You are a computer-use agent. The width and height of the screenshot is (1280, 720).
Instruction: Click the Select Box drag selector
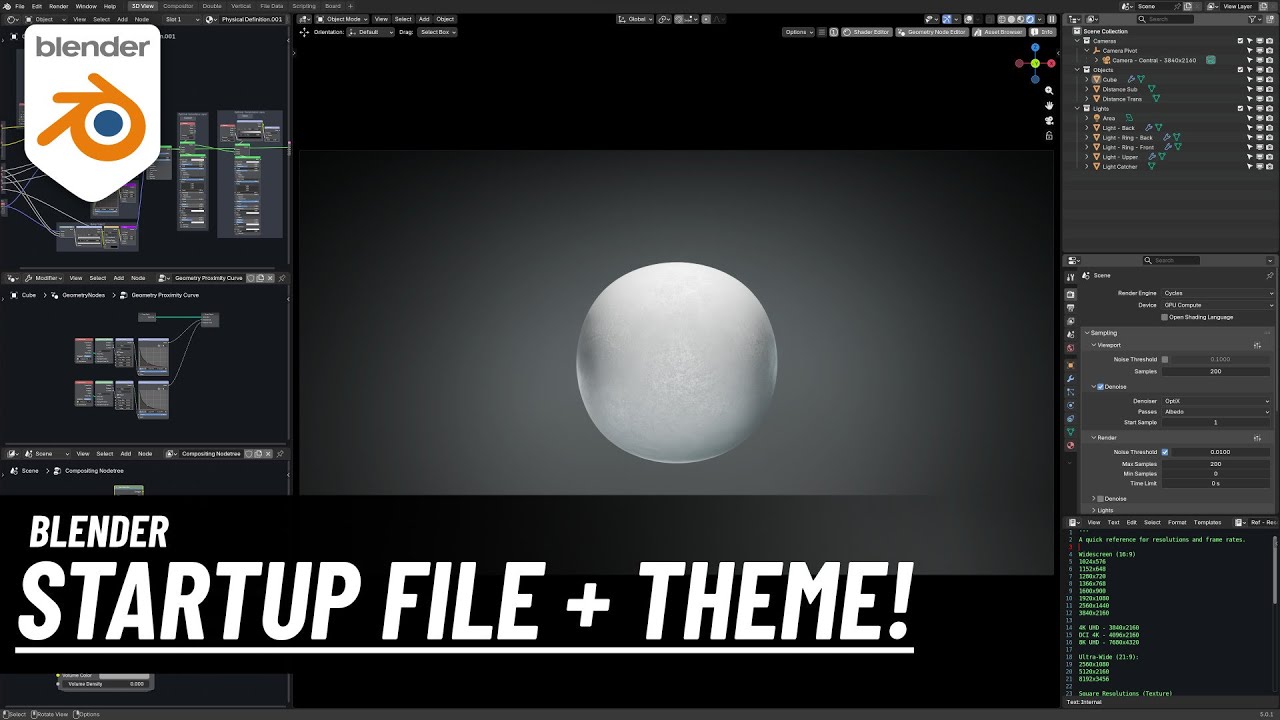(x=438, y=32)
